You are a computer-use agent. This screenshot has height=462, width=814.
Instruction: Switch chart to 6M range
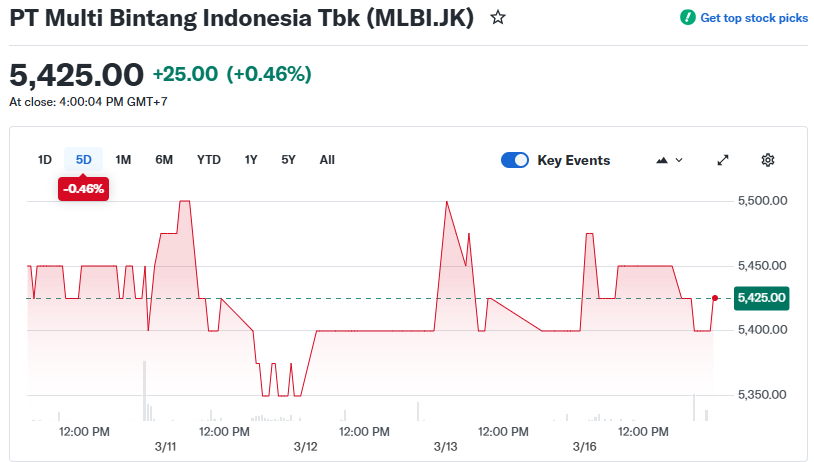pyautogui.click(x=164, y=160)
